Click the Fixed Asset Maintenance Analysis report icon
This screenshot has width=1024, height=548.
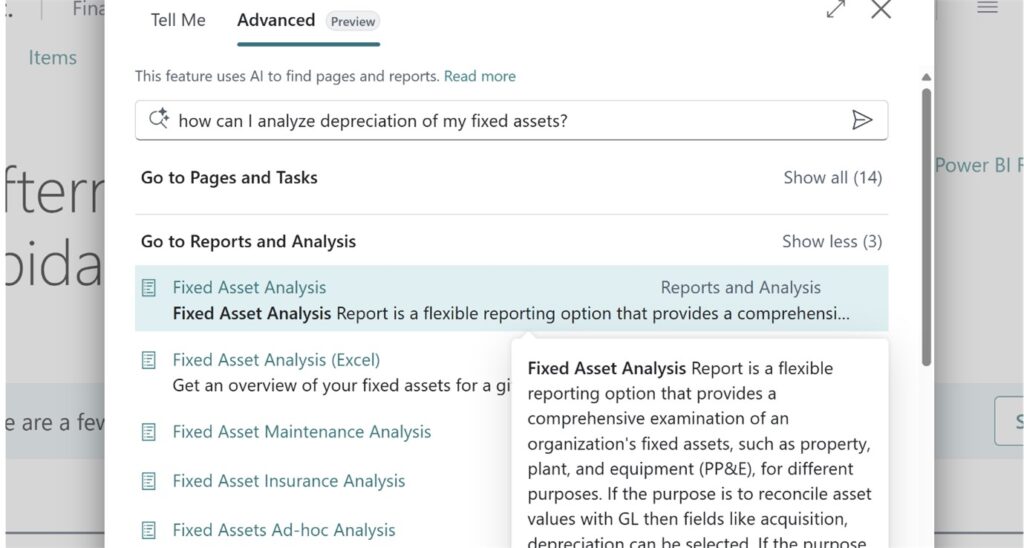pyautogui.click(x=150, y=432)
